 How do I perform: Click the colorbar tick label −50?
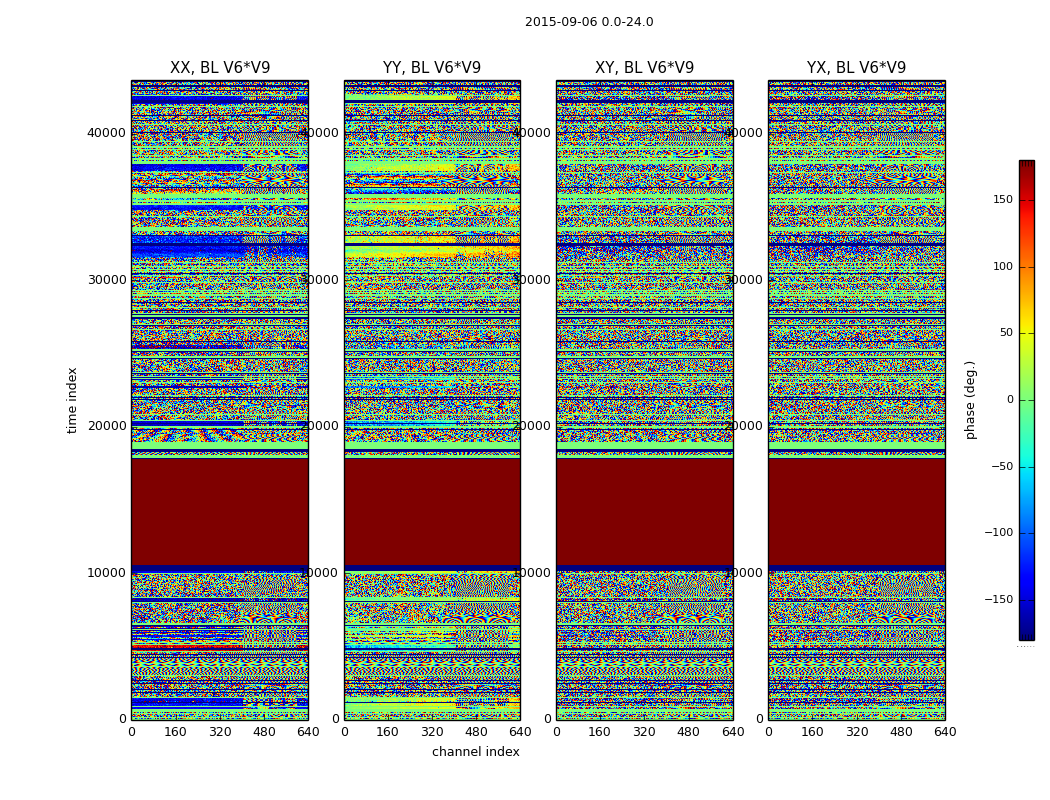[1002, 467]
